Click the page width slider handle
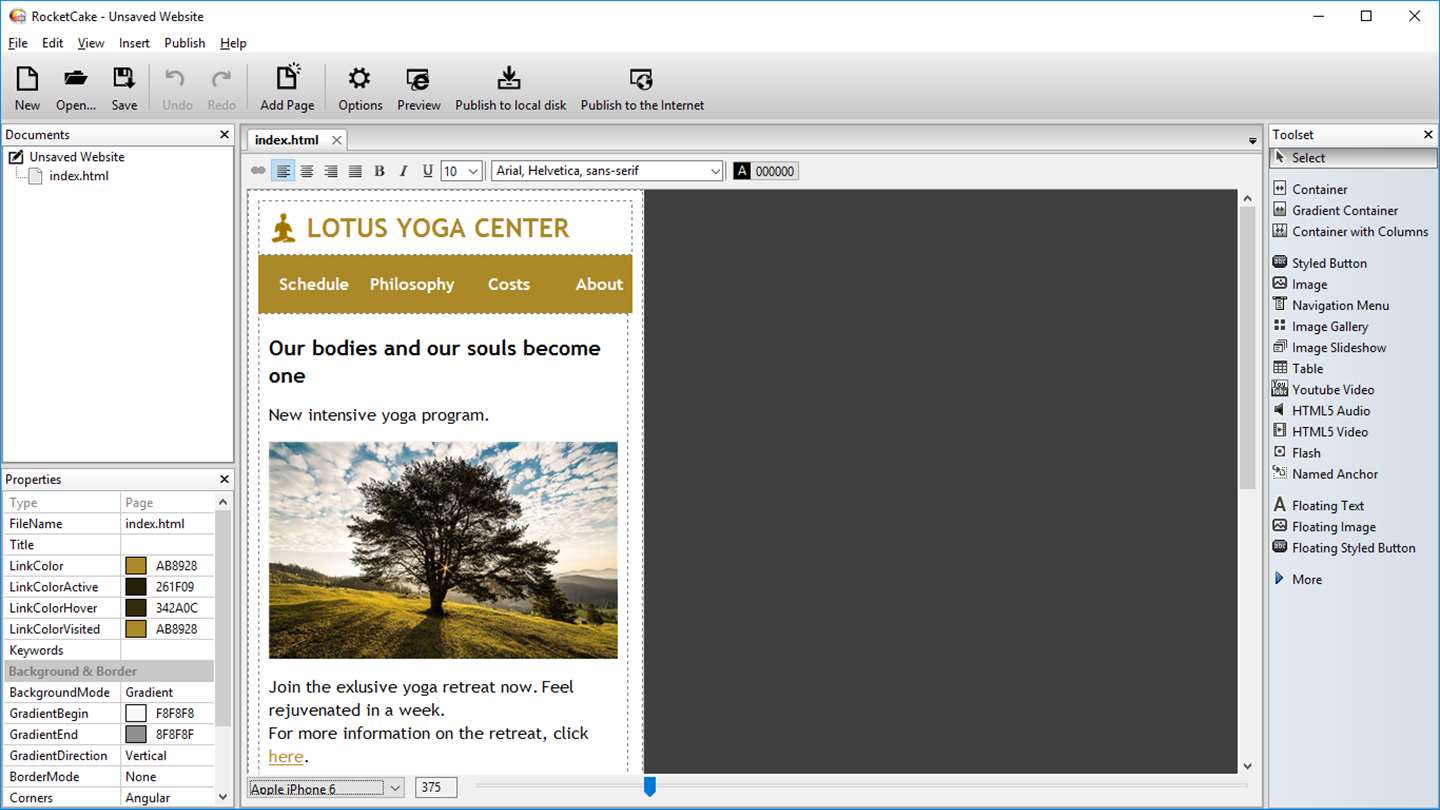Screen dimensions: 1440x810 (x=649, y=787)
